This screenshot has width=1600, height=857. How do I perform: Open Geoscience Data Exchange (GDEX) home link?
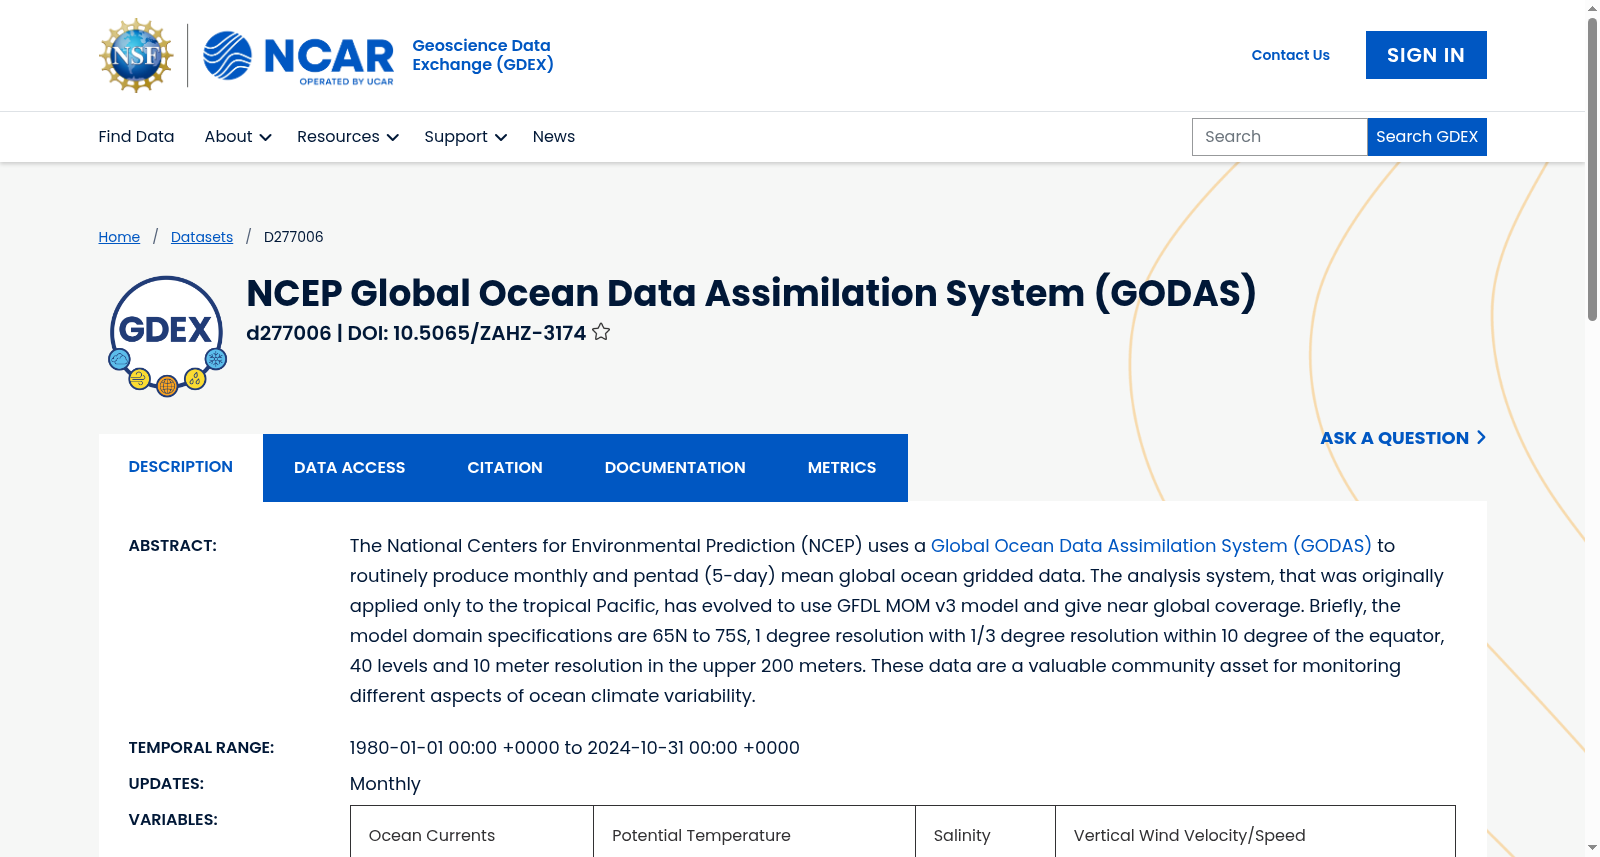482,55
